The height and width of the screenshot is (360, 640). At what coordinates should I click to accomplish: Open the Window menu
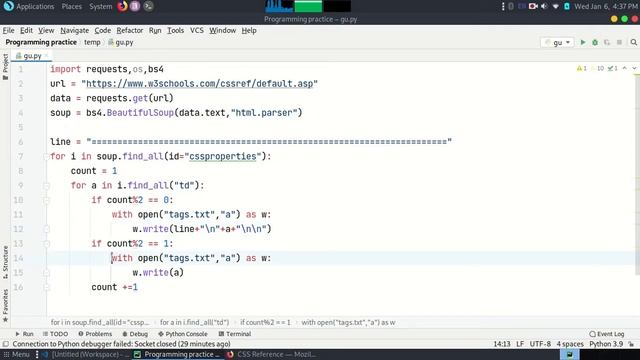(222, 31)
